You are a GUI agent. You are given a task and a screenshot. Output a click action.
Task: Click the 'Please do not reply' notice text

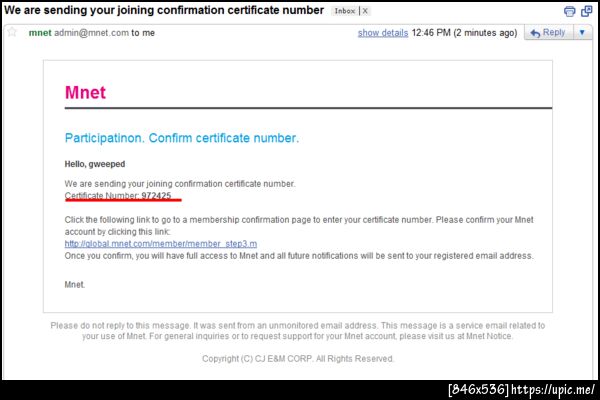pyautogui.click(x=298, y=331)
